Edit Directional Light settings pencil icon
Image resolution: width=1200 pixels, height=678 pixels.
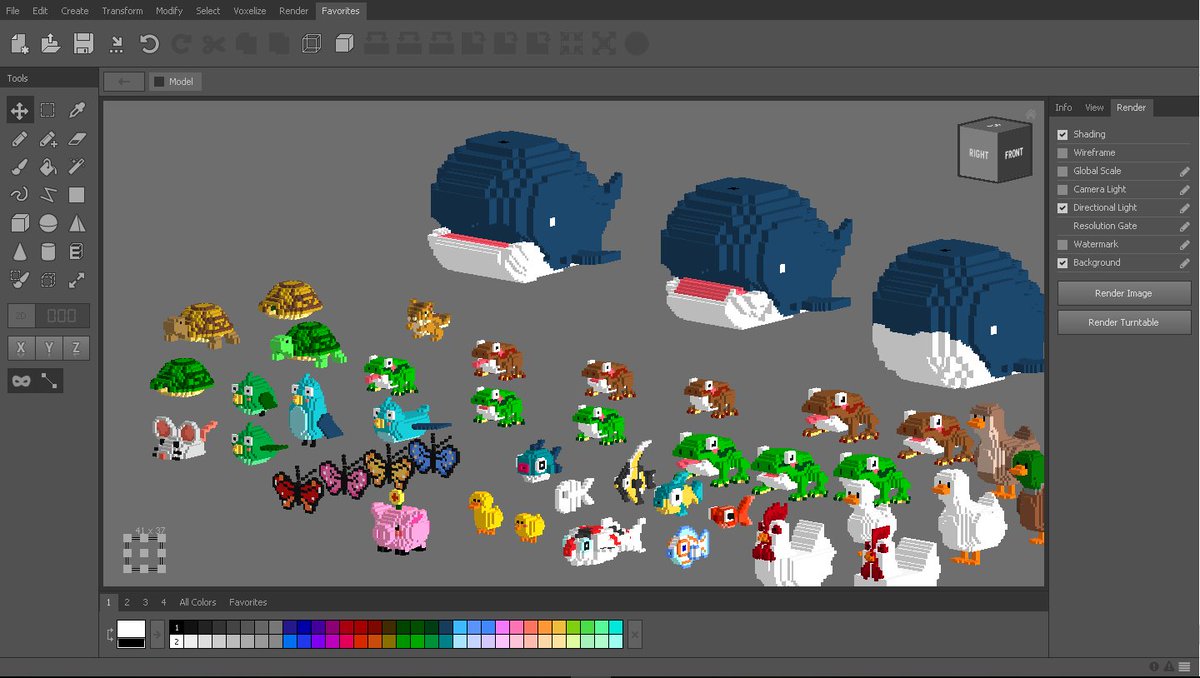click(1184, 208)
